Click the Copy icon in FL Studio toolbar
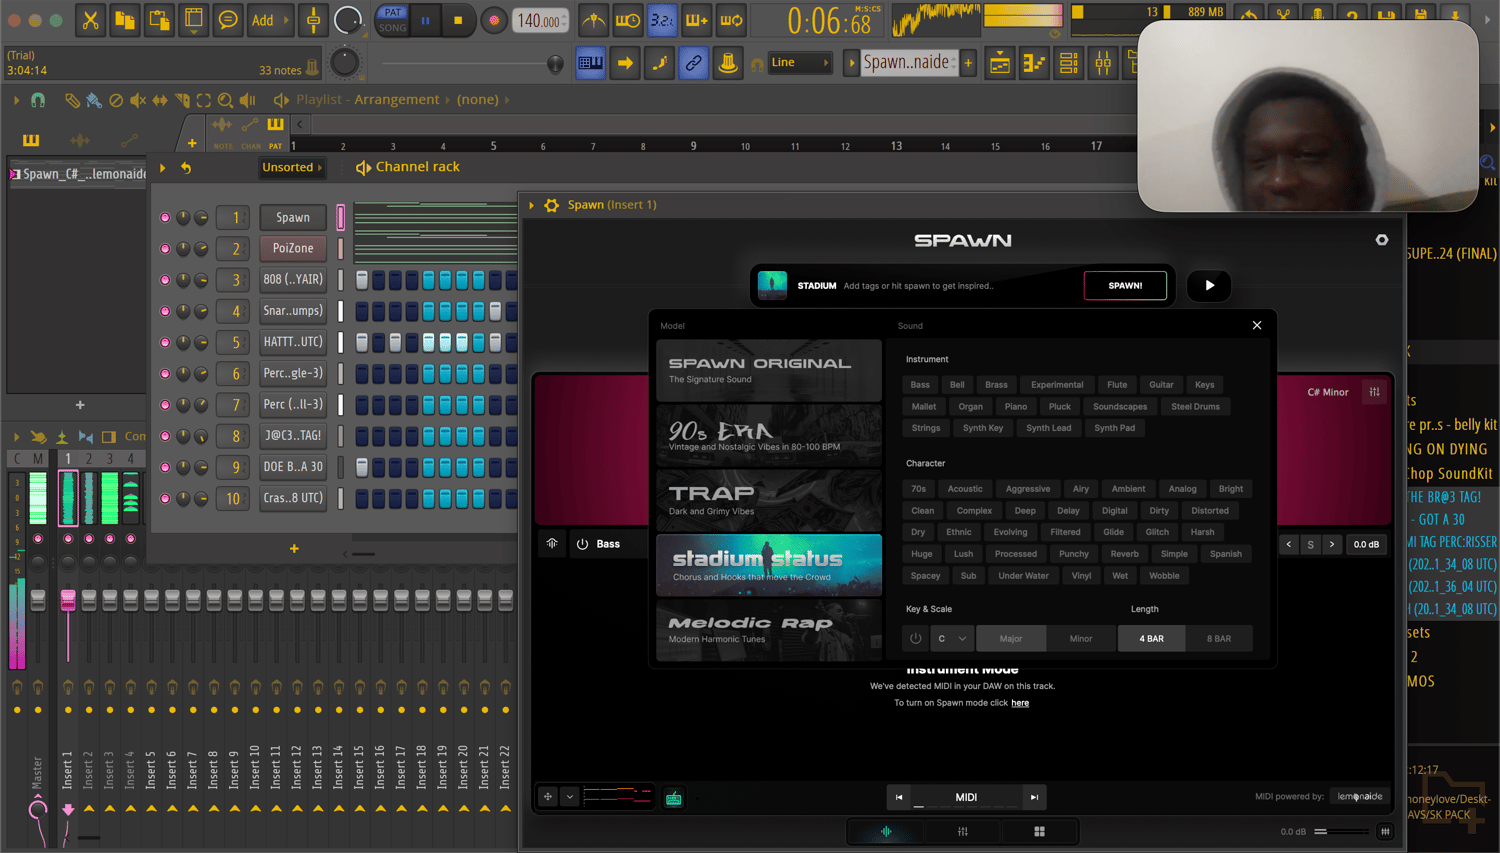Image resolution: width=1500 pixels, height=853 pixels. 125,20
